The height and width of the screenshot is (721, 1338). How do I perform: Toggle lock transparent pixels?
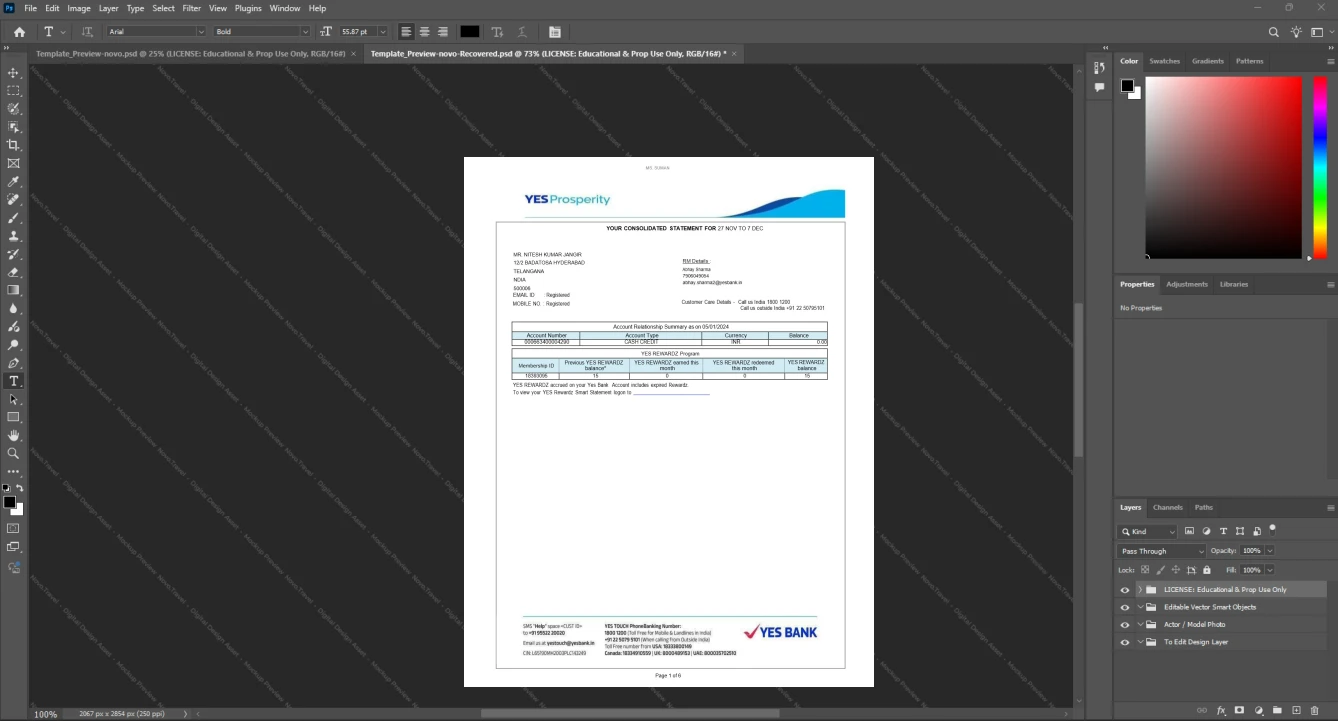tap(1145, 570)
